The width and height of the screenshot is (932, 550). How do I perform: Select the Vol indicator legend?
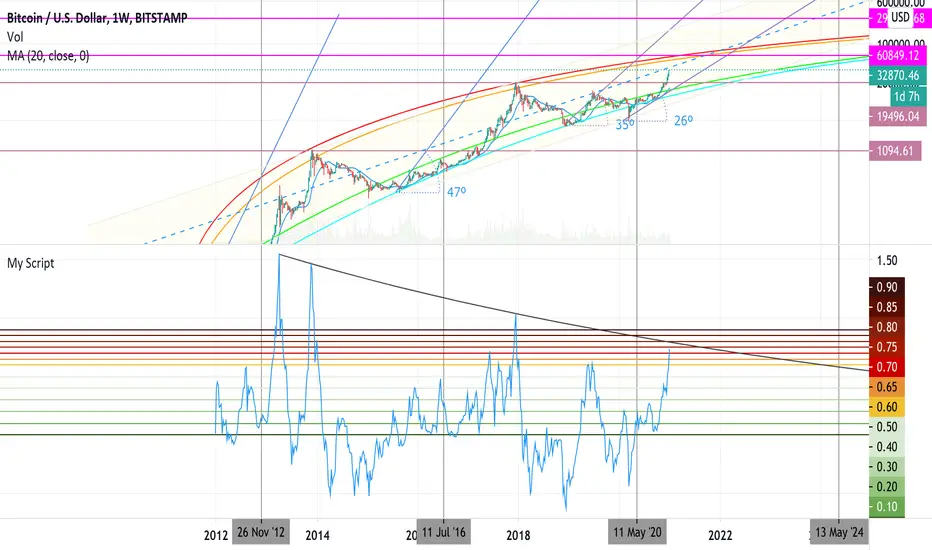click(x=15, y=37)
